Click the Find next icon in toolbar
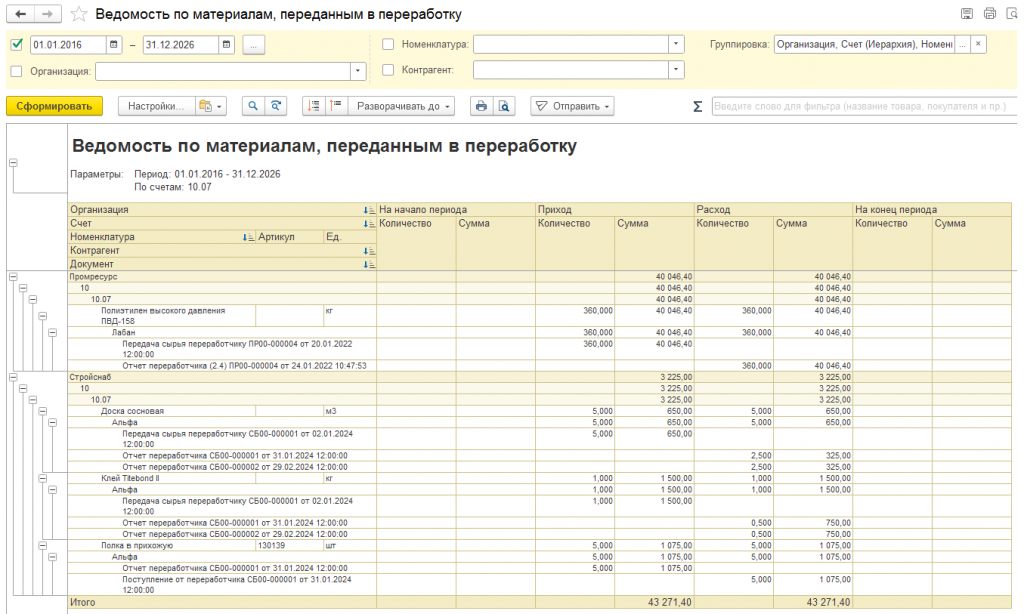1024x614 pixels. click(x=276, y=106)
